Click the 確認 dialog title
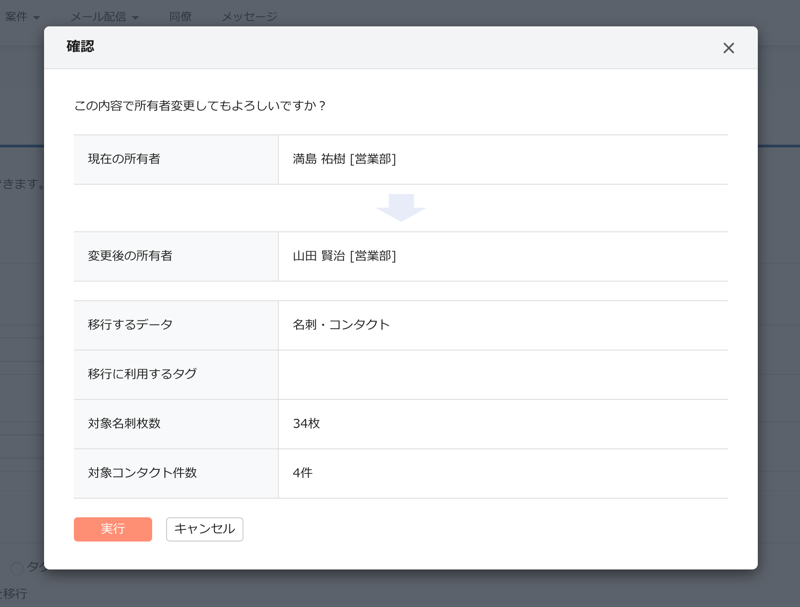The height and width of the screenshot is (607, 800). pos(80,47)
